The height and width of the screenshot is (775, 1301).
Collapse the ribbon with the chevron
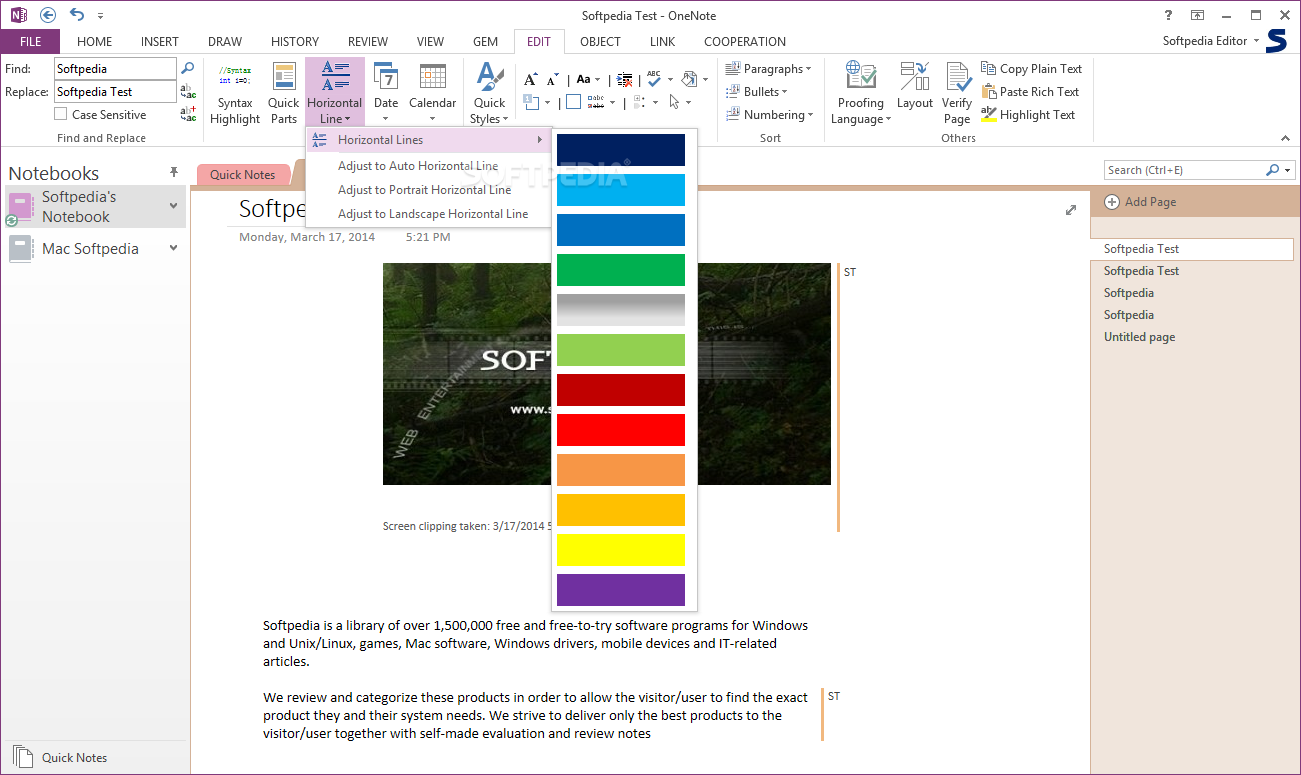point(1286,138)
